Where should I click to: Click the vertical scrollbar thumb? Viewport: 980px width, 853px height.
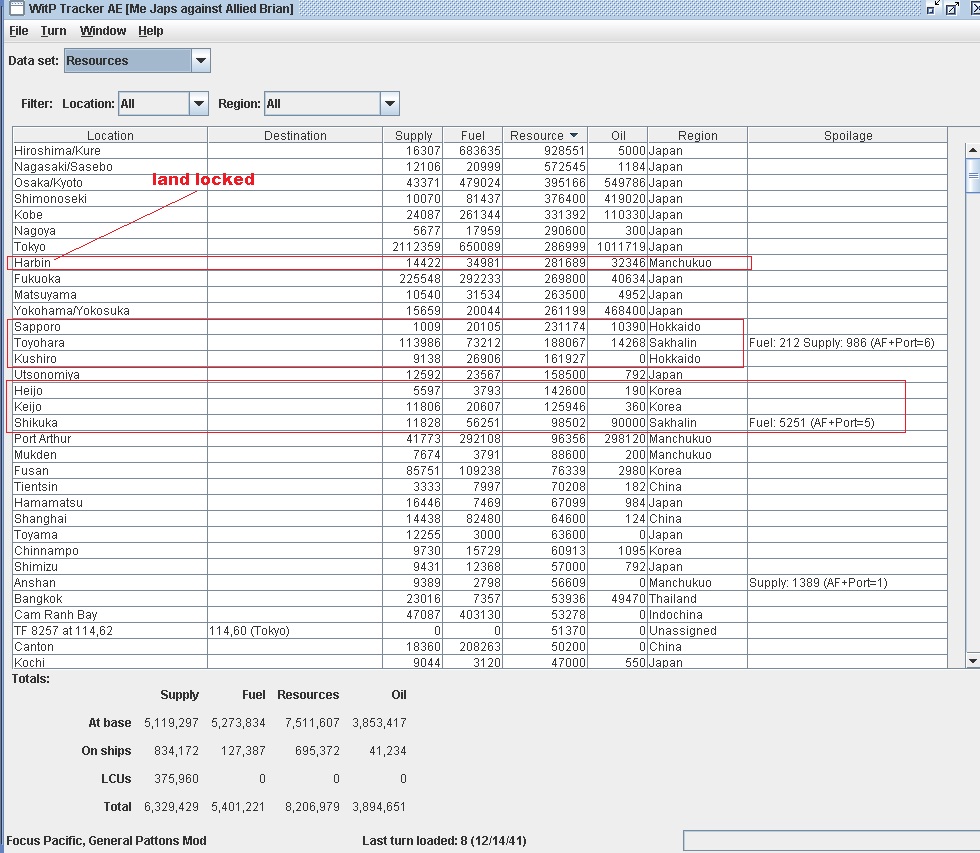pos(972,175)
